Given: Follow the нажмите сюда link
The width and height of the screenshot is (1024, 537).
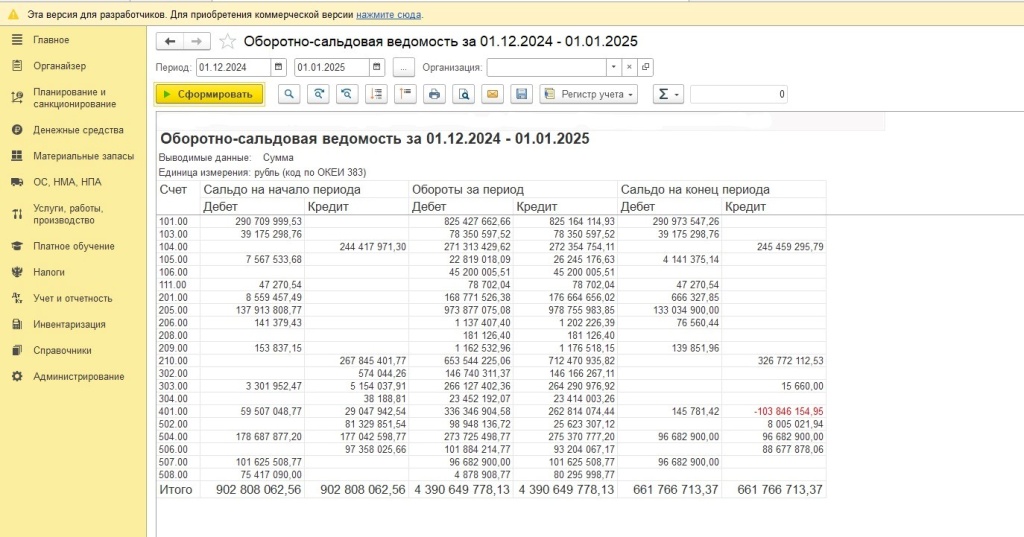Looking at the screenshot, I should click(x=389, y=14).
